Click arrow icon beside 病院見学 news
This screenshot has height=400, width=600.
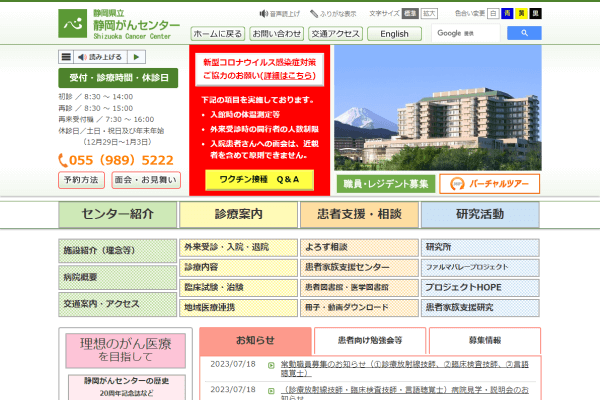271,391
